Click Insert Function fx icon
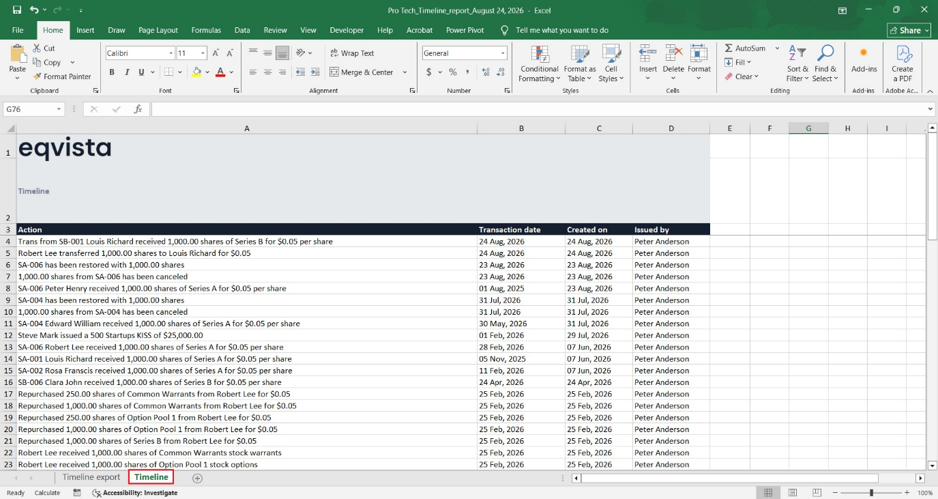Viewport: 938px width, 499px height. [x=138, y=109]
